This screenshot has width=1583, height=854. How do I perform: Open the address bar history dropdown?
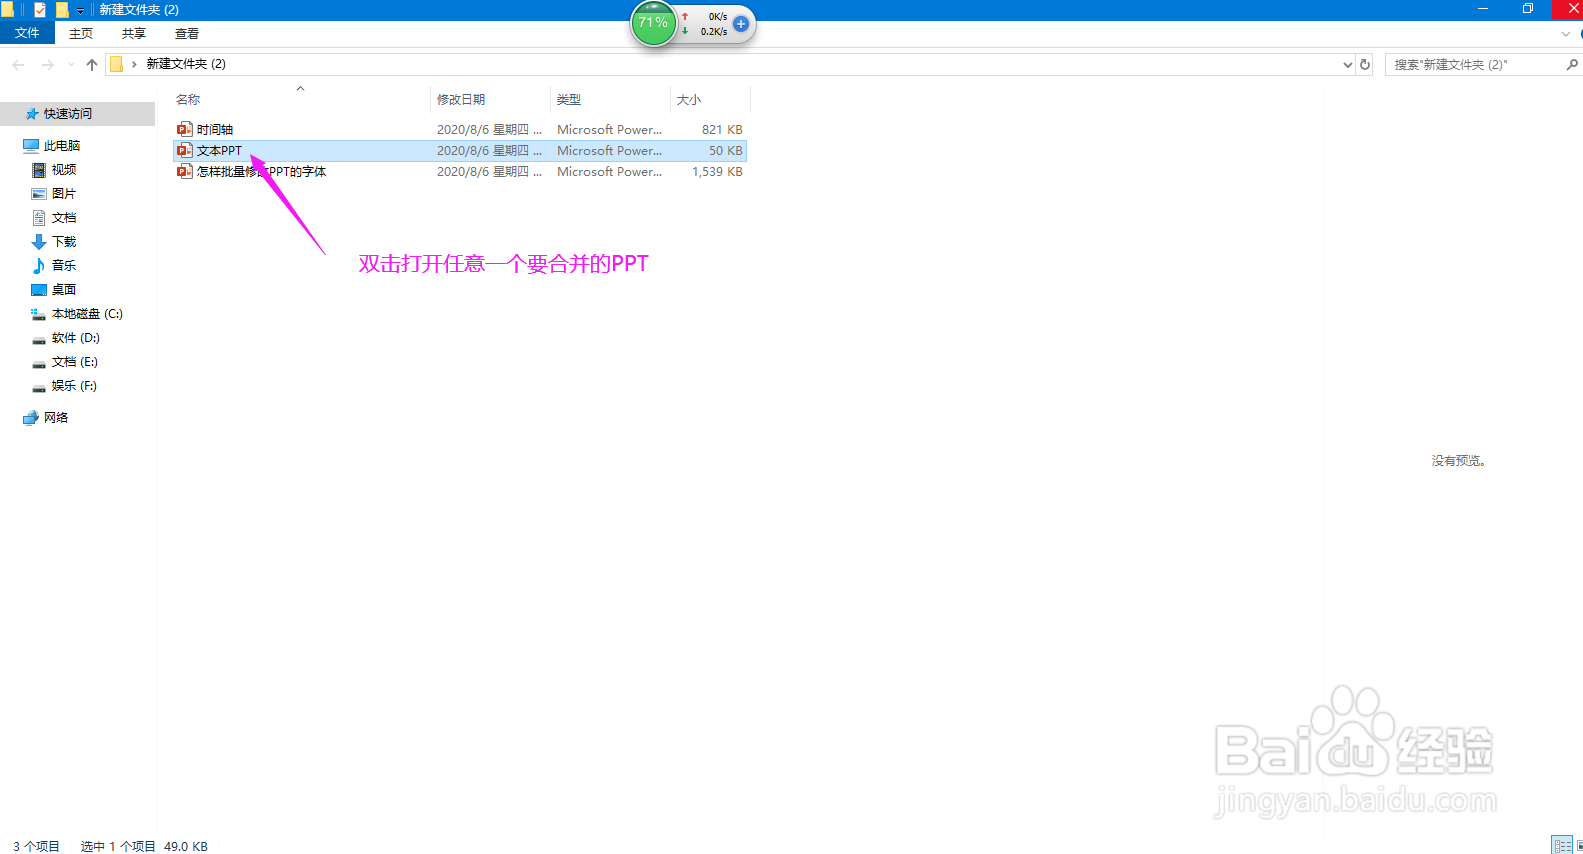(1347, 64)
